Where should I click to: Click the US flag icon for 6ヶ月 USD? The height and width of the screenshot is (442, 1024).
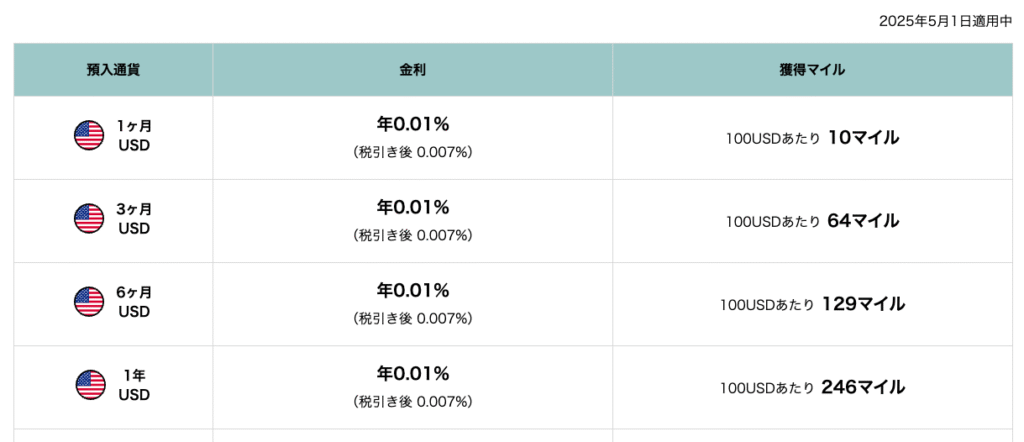[x=89, y=302]
